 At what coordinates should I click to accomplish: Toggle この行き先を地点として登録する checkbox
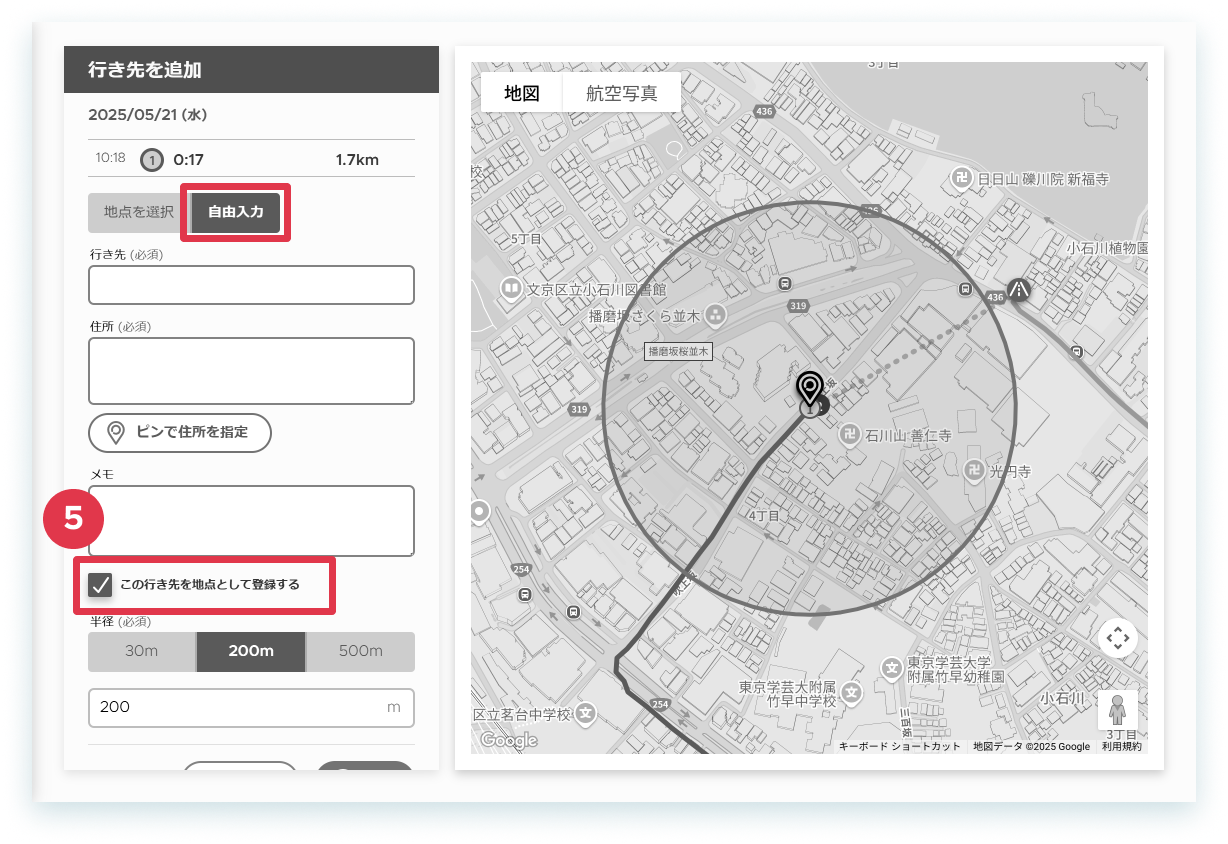pos(100,585)
